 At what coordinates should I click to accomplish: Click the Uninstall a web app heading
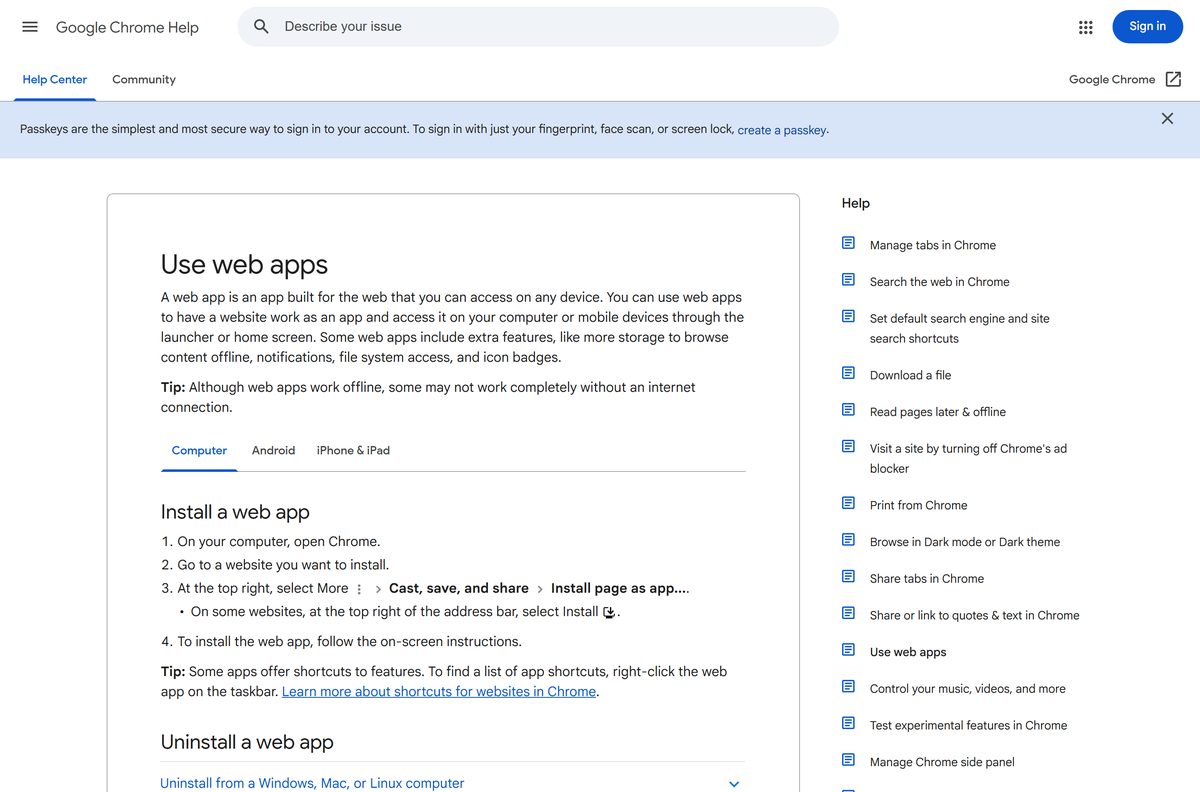pos(247,742)
